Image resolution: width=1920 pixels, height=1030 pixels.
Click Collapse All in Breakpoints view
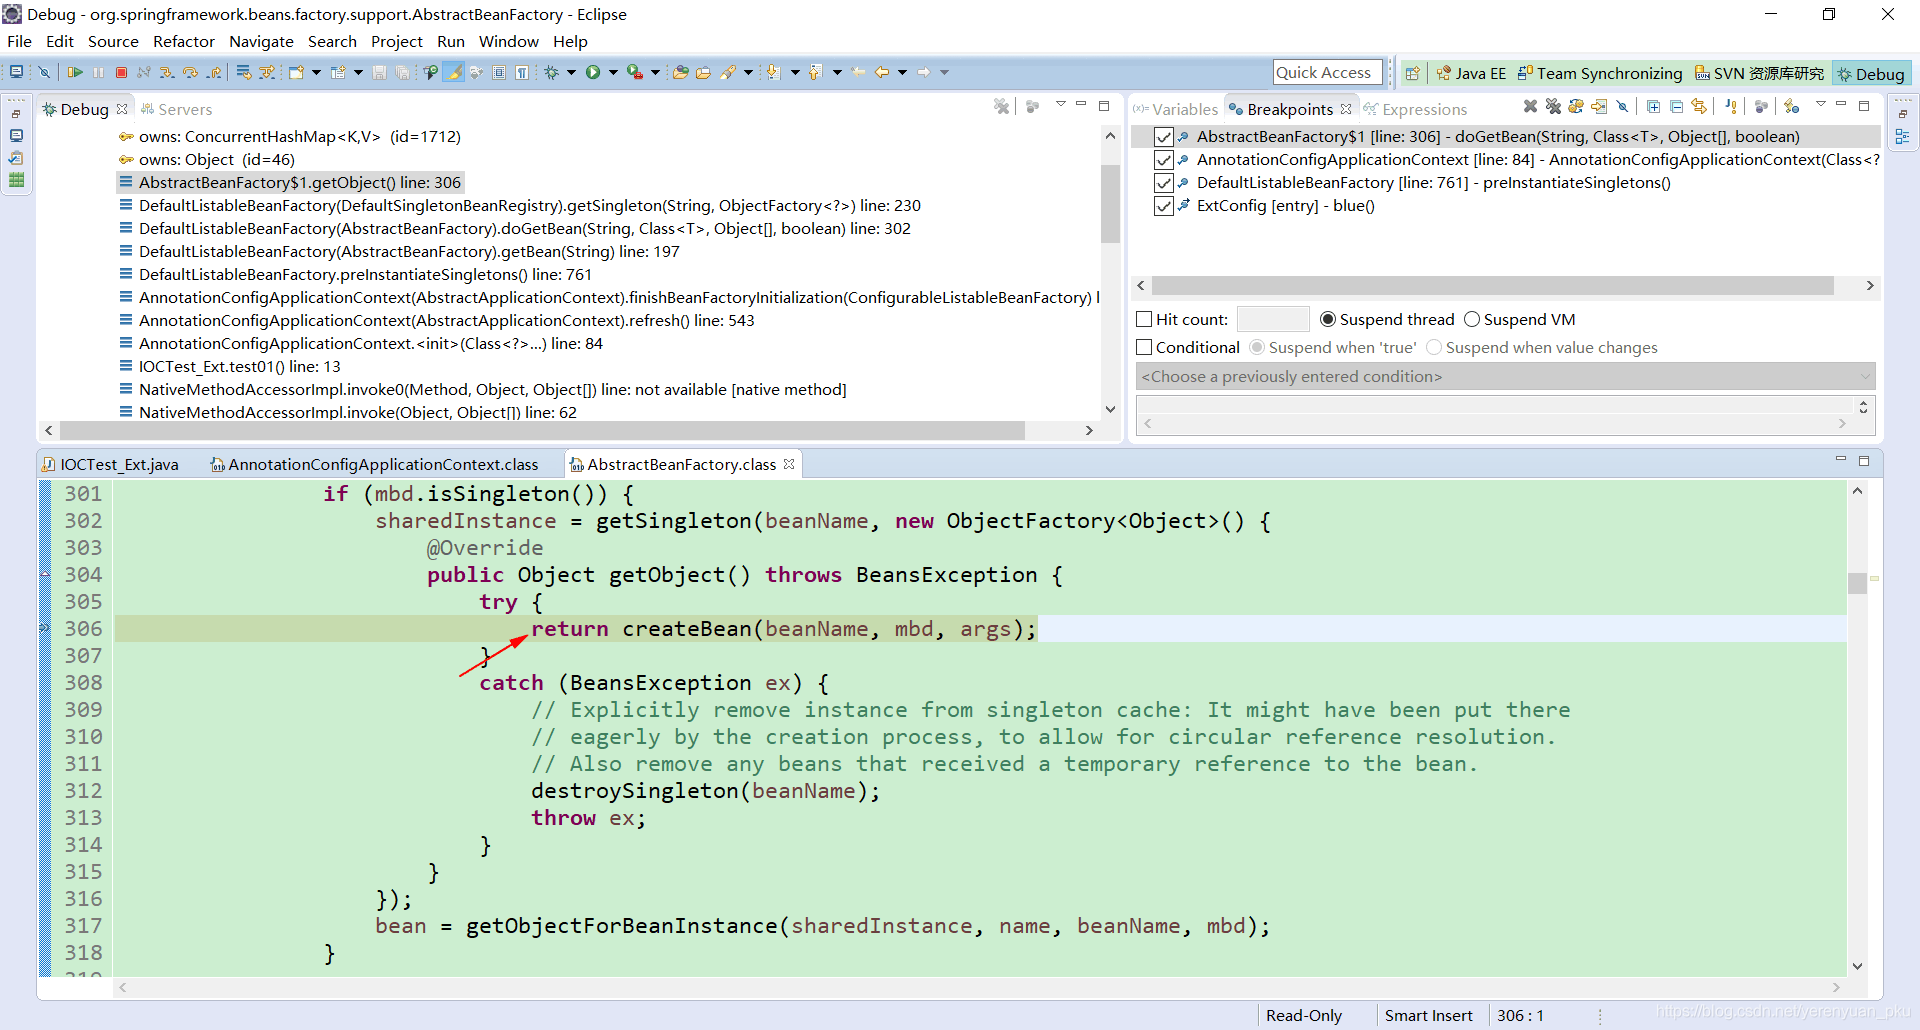pyautogui.click(x=1676, y=106)
